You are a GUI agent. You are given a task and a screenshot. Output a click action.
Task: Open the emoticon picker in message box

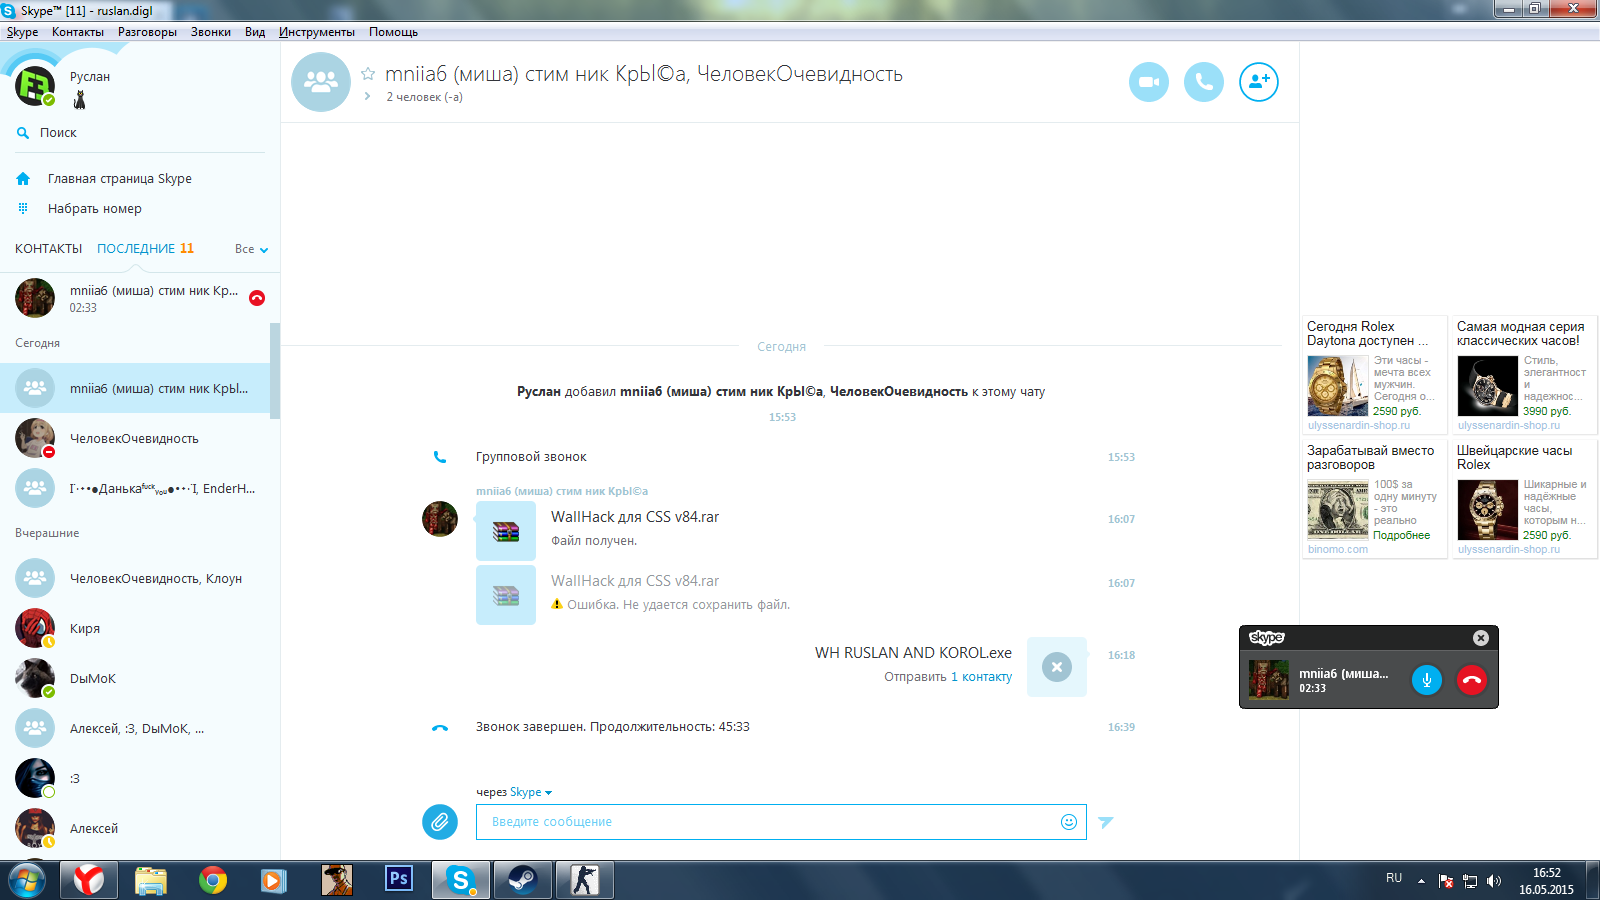tap(1069, 822)
